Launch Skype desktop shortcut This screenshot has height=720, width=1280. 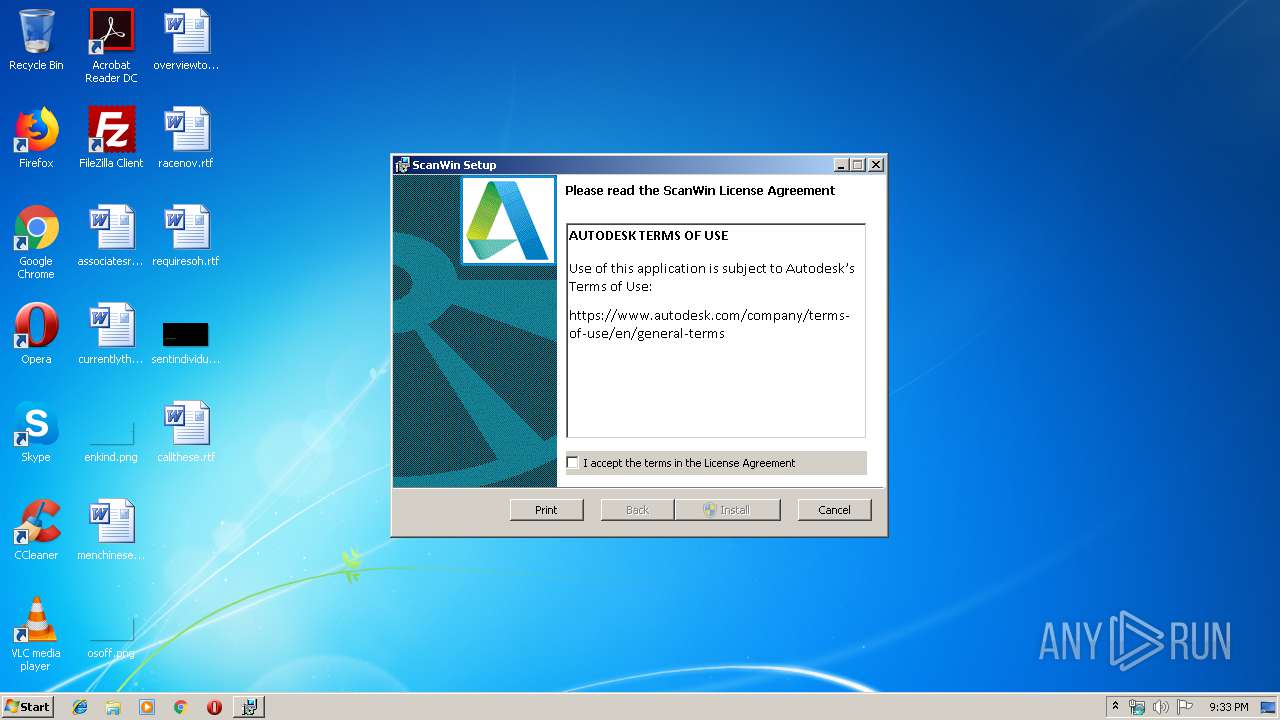click(x=36, y=432)
